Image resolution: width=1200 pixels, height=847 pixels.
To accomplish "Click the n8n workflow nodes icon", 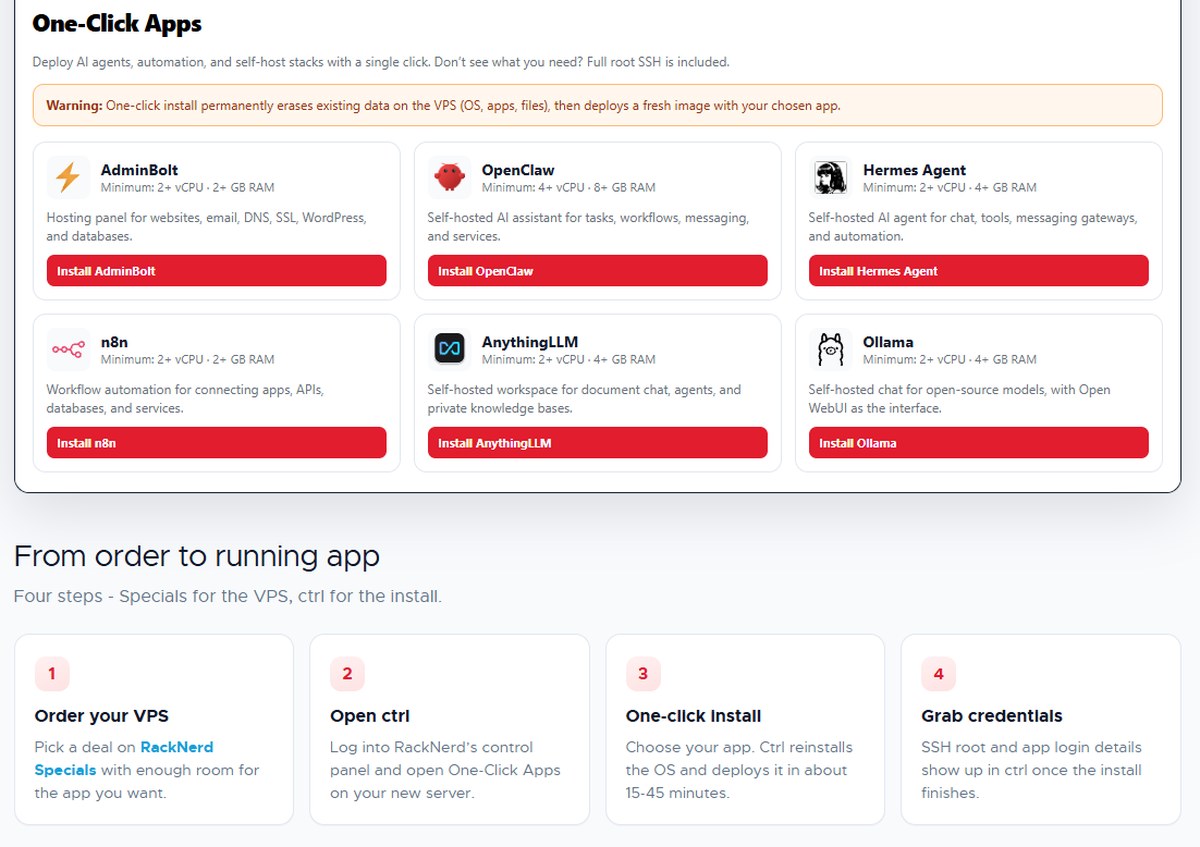I will [67, 349].
